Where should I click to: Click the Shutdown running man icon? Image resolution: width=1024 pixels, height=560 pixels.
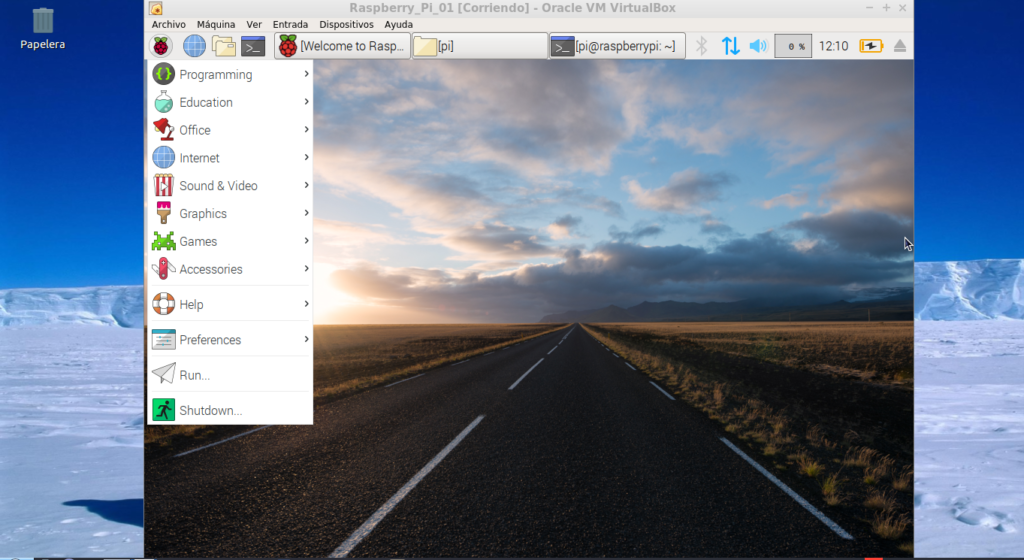coord(163,410)
